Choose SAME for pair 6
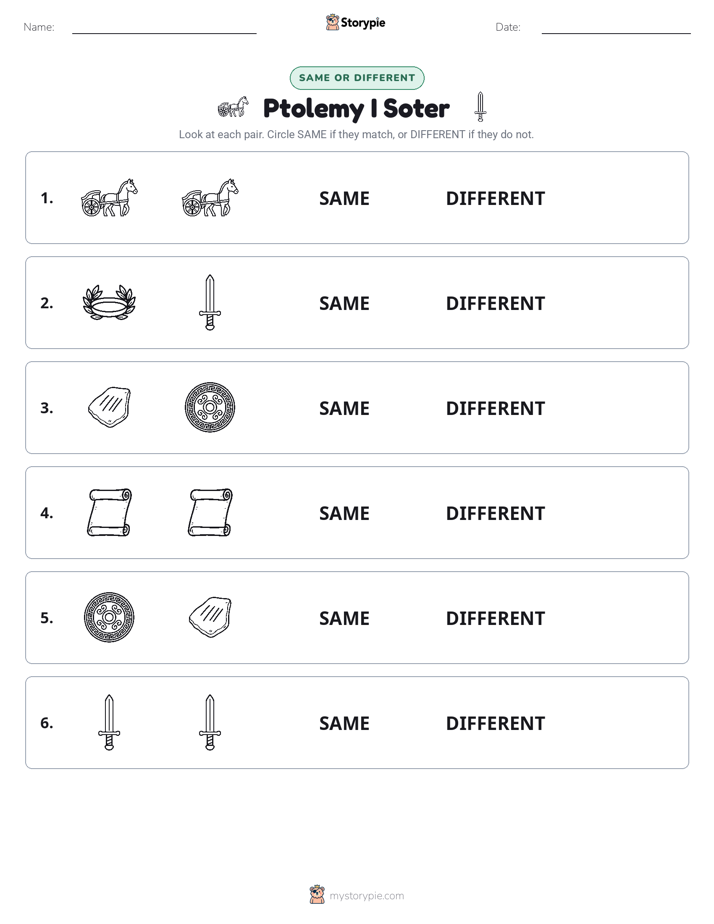 tap(344, 723)
